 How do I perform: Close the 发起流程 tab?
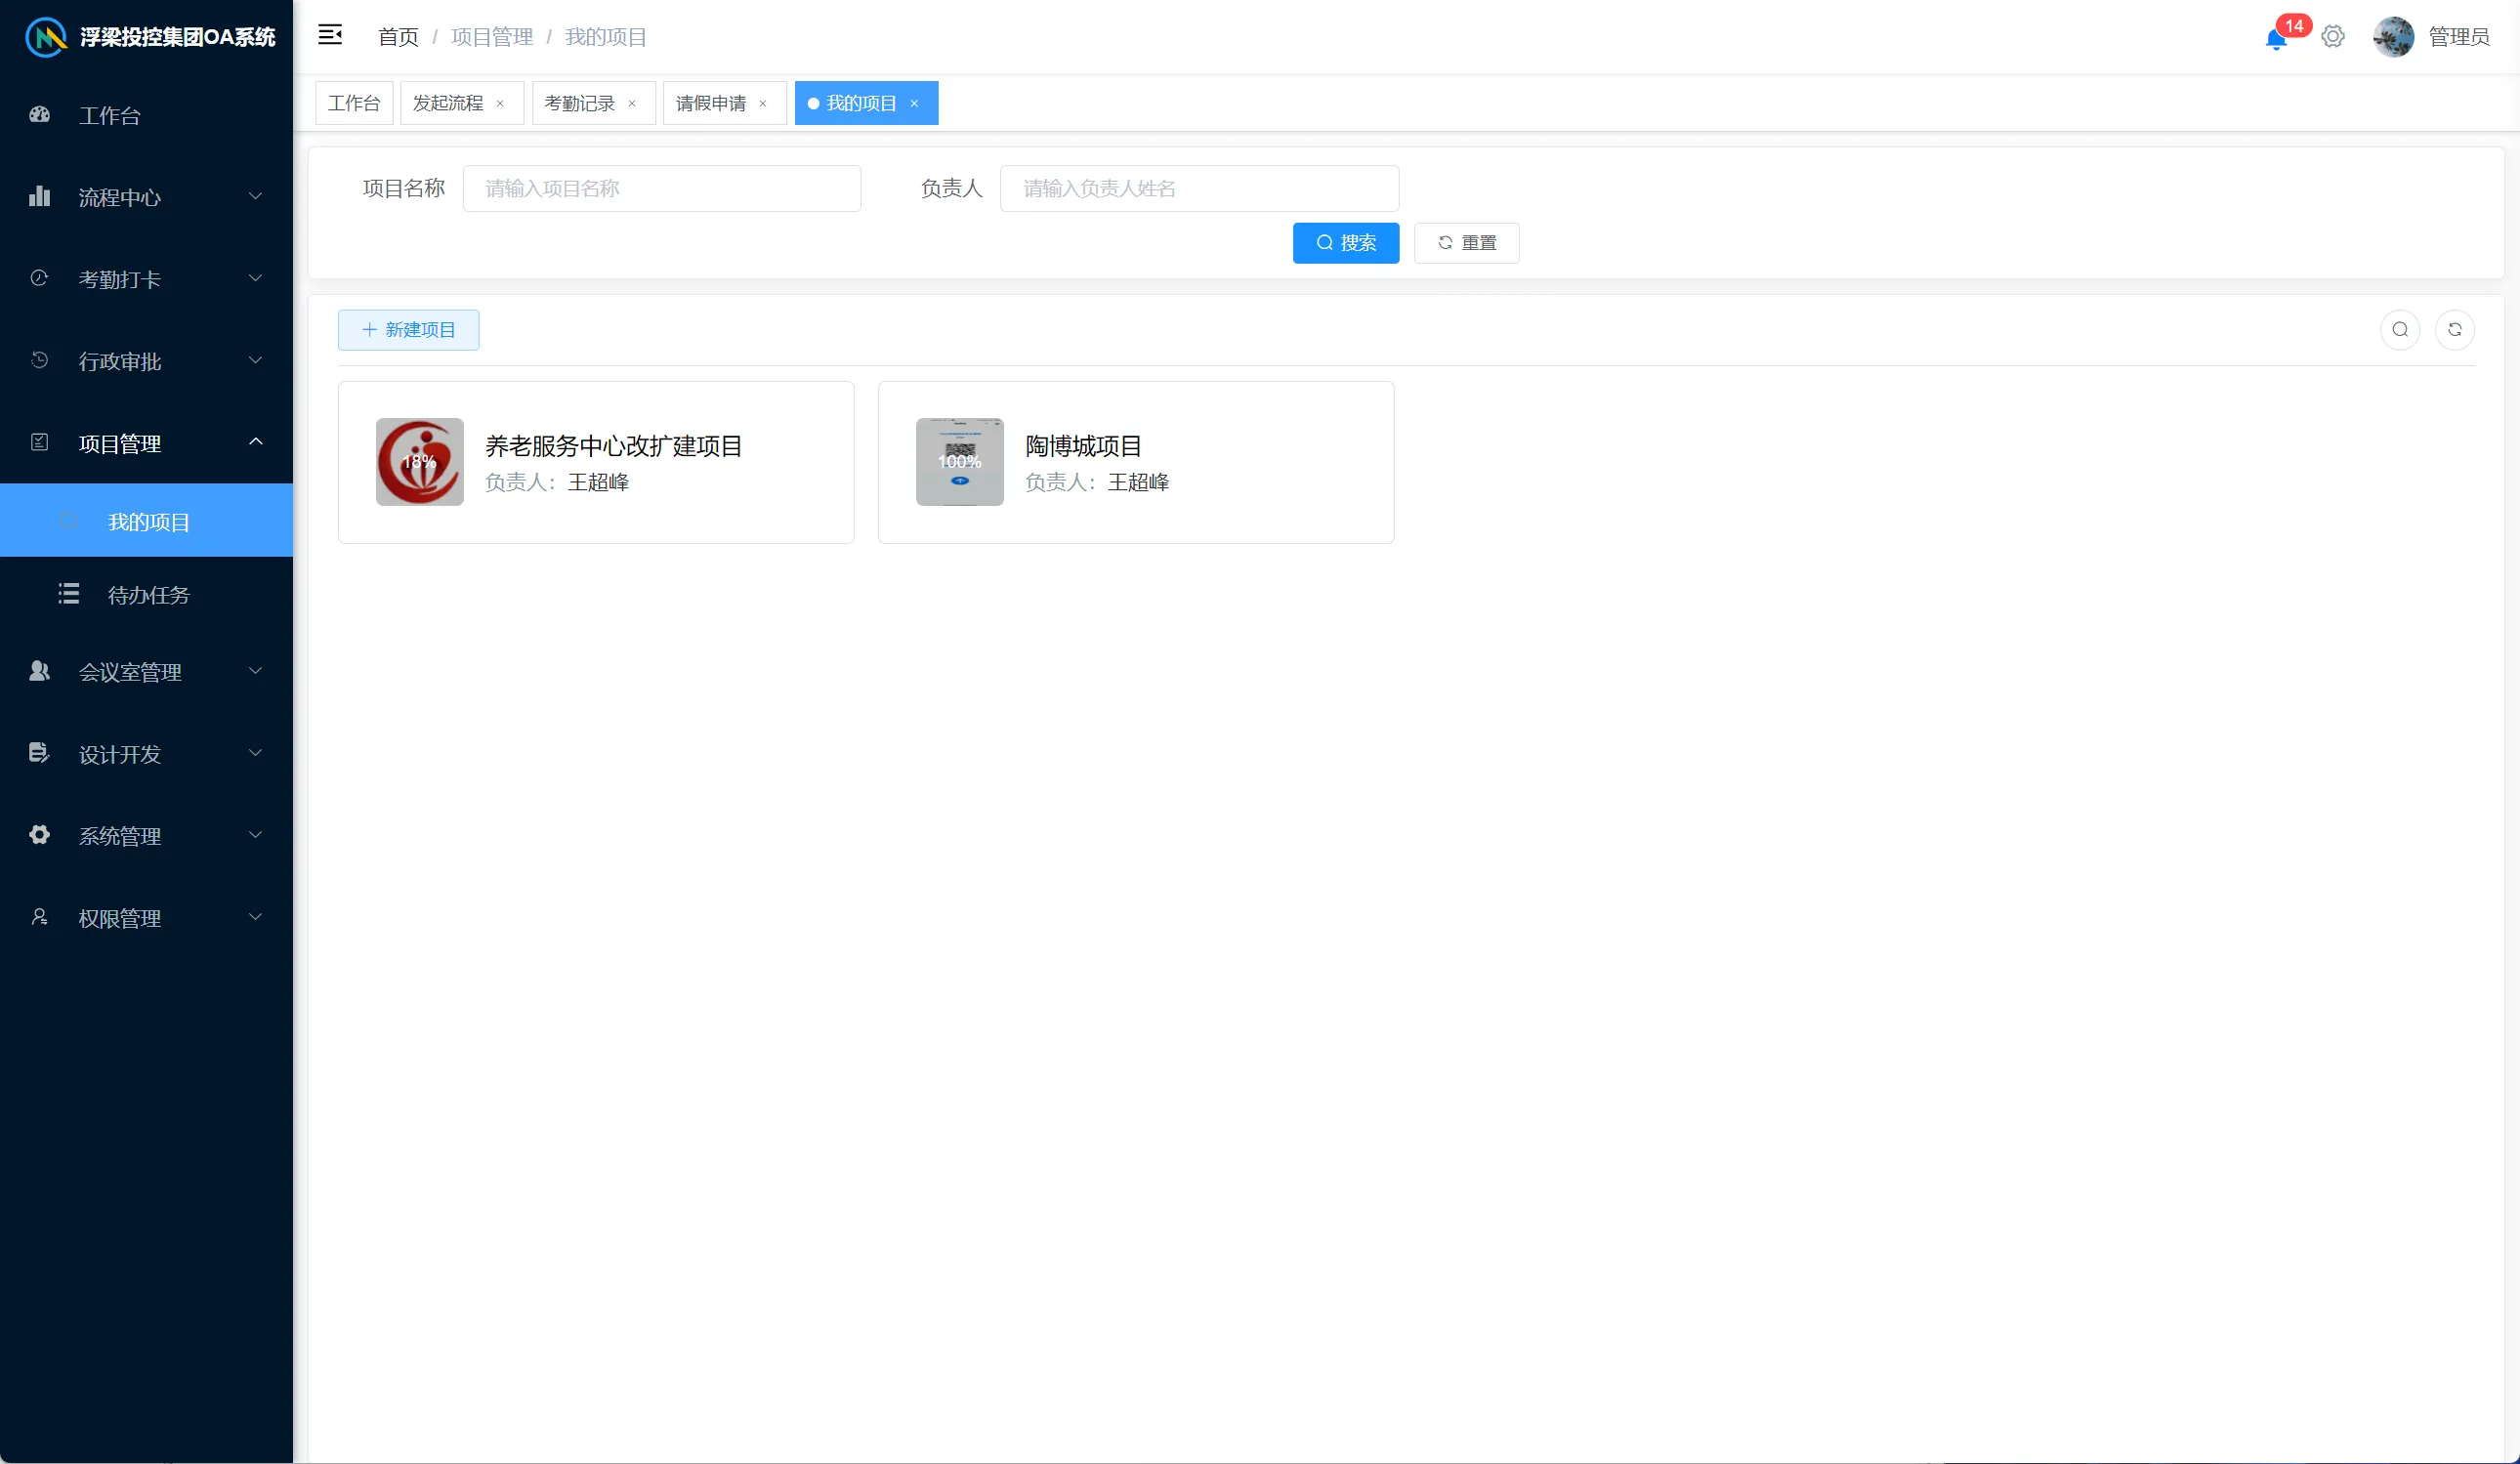click(500, 104)
